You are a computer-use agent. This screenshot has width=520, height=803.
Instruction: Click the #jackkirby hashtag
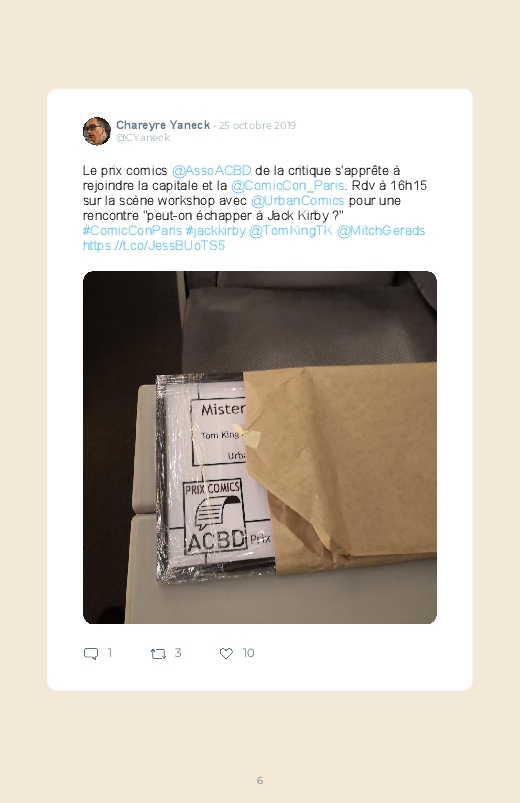click(216, 230)
